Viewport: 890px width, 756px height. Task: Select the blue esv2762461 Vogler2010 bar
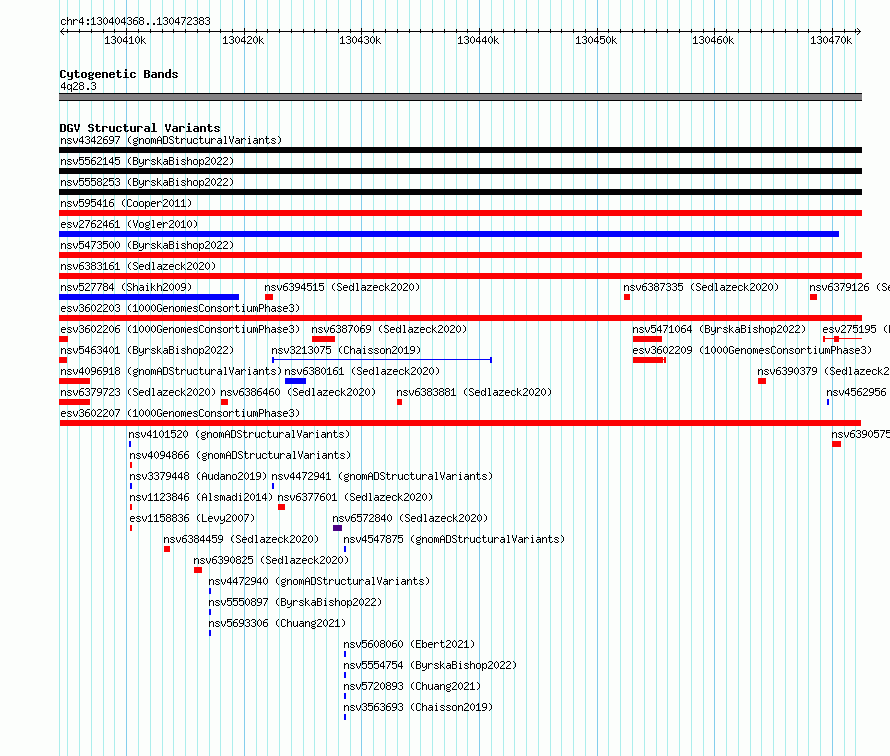[x=449, y=234]
